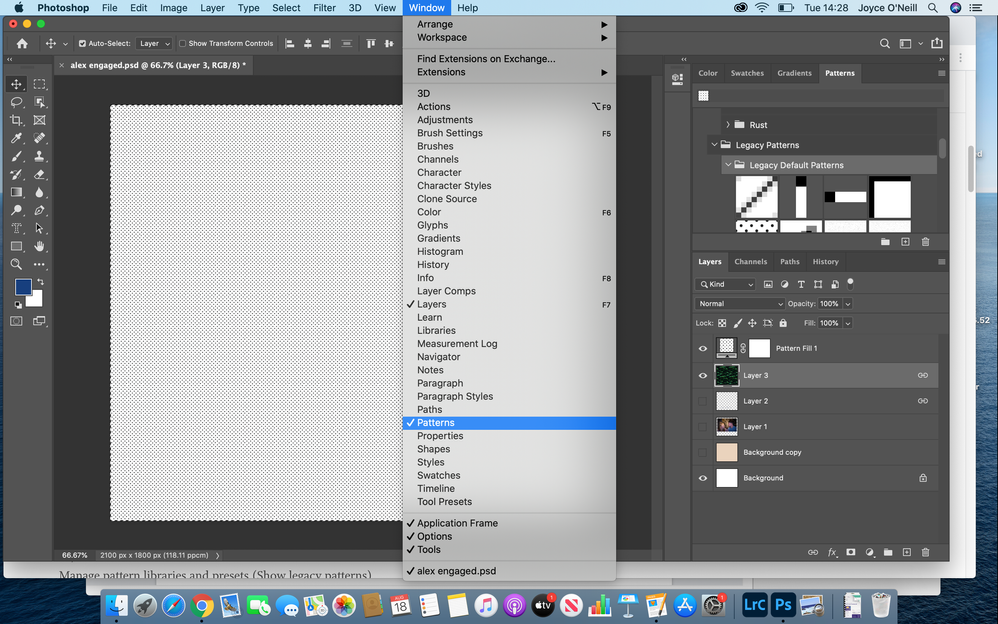
Task: Create a new layer with the Layers panel icon
Action: [906, 552]
